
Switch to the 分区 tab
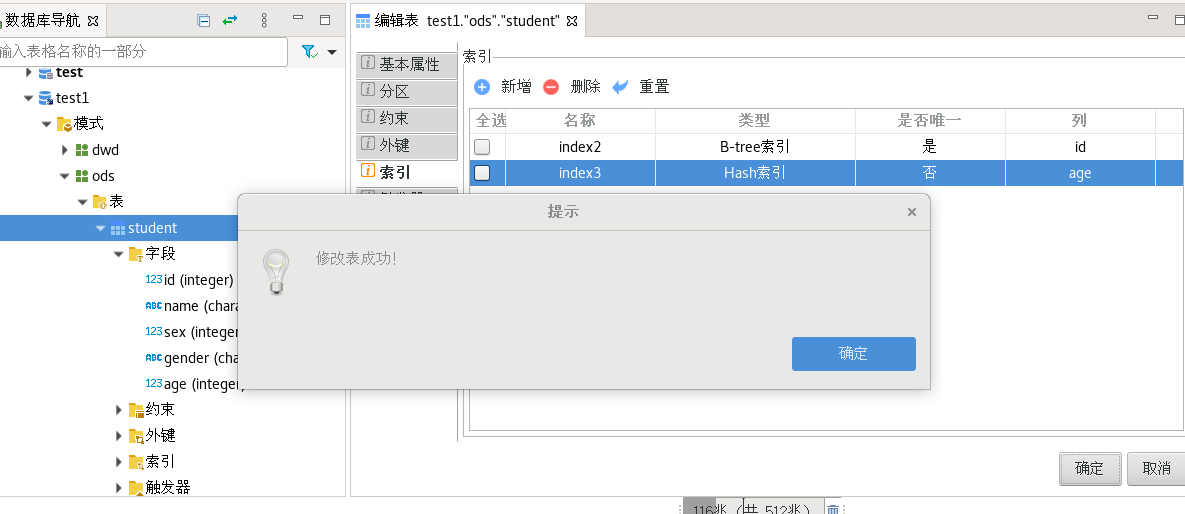pyautogui.click(x=408, y=92)
